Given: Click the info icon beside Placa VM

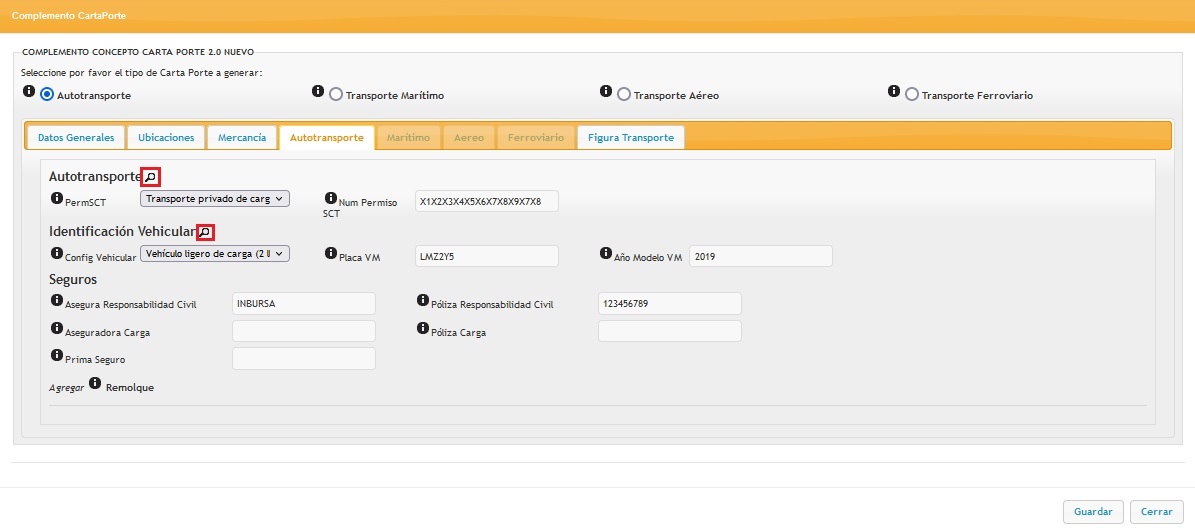Looking at the screenshot, I should (331, 254).
